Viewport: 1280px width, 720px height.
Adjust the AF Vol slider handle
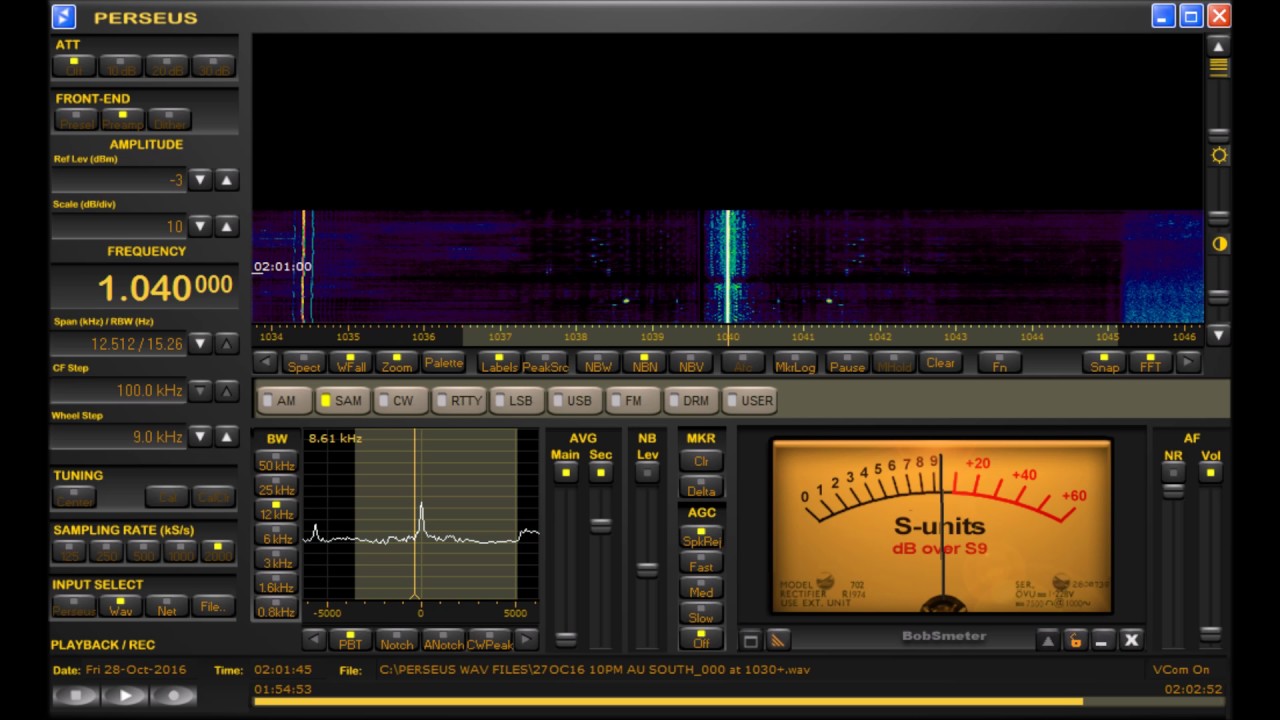[1210, 634]
